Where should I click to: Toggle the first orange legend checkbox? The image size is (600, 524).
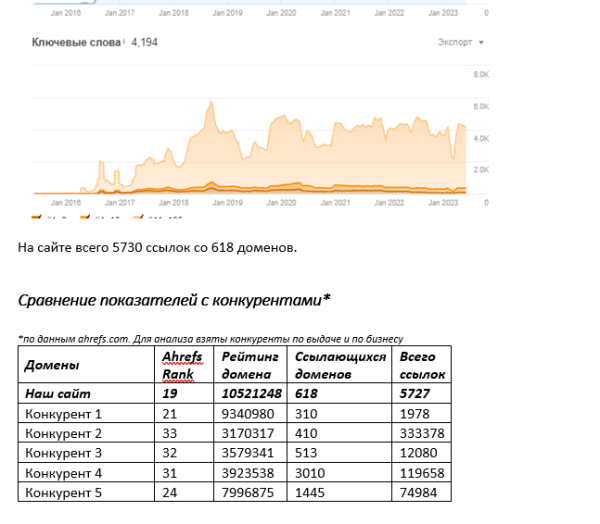coord(37,216)
